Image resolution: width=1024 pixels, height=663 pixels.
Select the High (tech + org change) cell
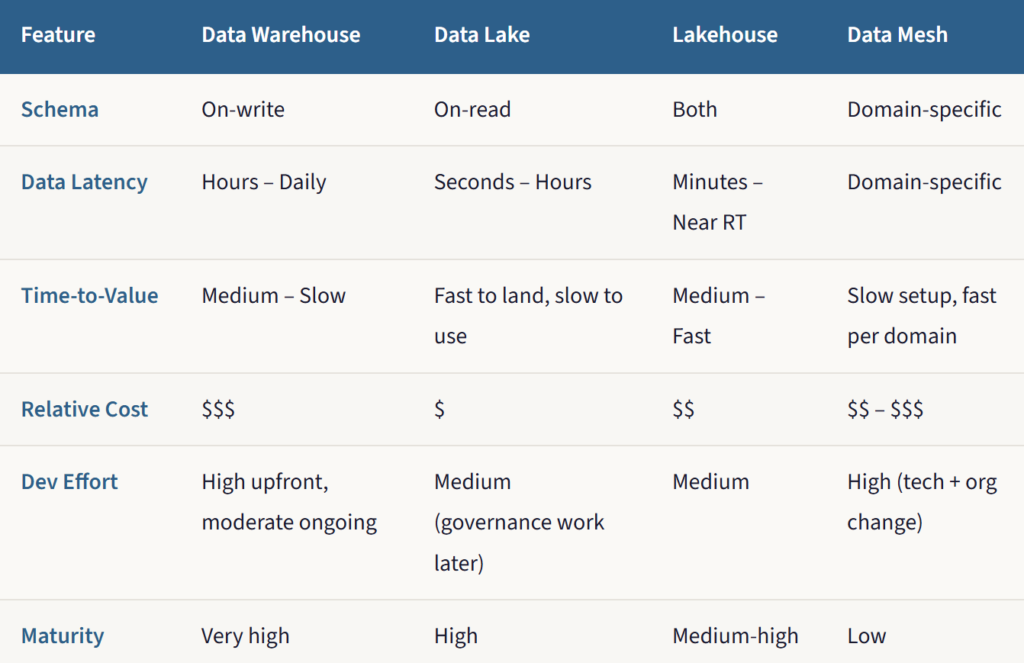click(x=921, y=502)
